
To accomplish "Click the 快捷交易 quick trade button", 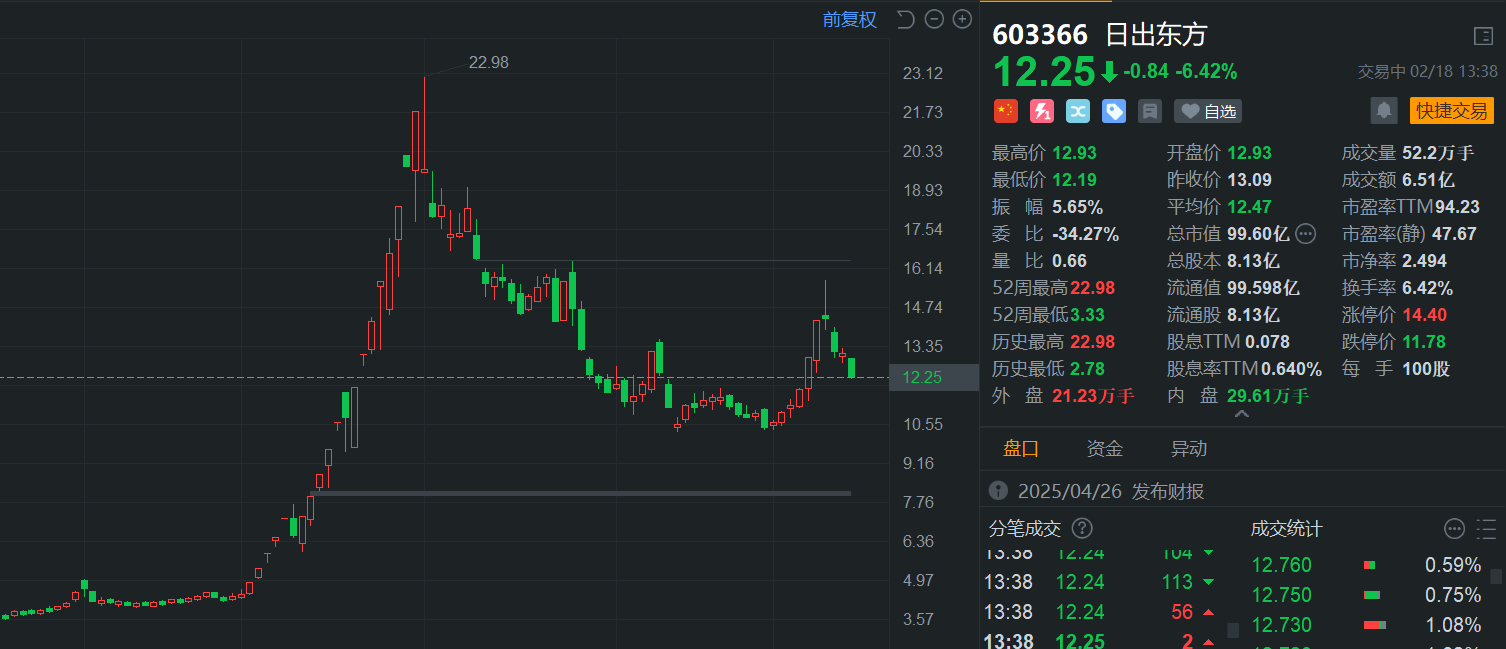I will pyautogui.click(x=1451, y=110).
